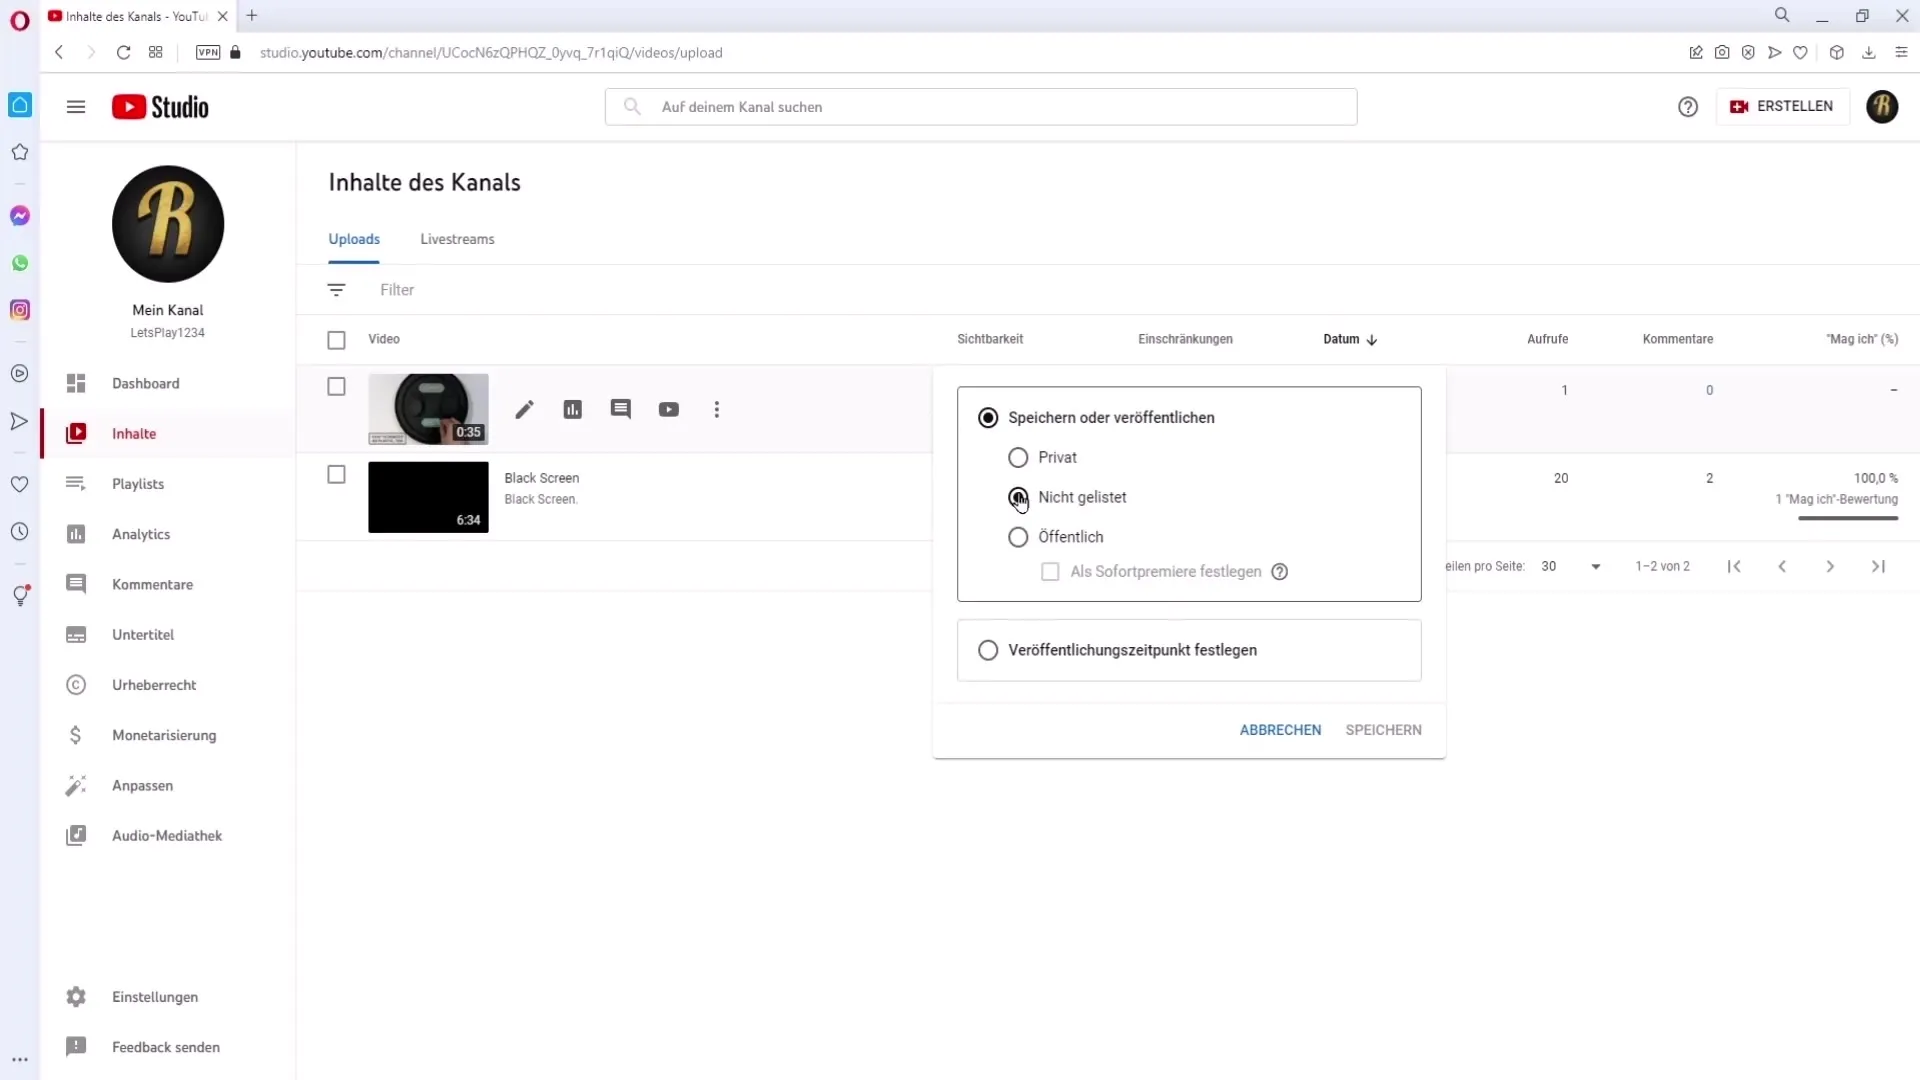Click the Kommentare sidebar icon
Screen dimensions: 1920x1080
pyautogui.click(x=75, y=583)
